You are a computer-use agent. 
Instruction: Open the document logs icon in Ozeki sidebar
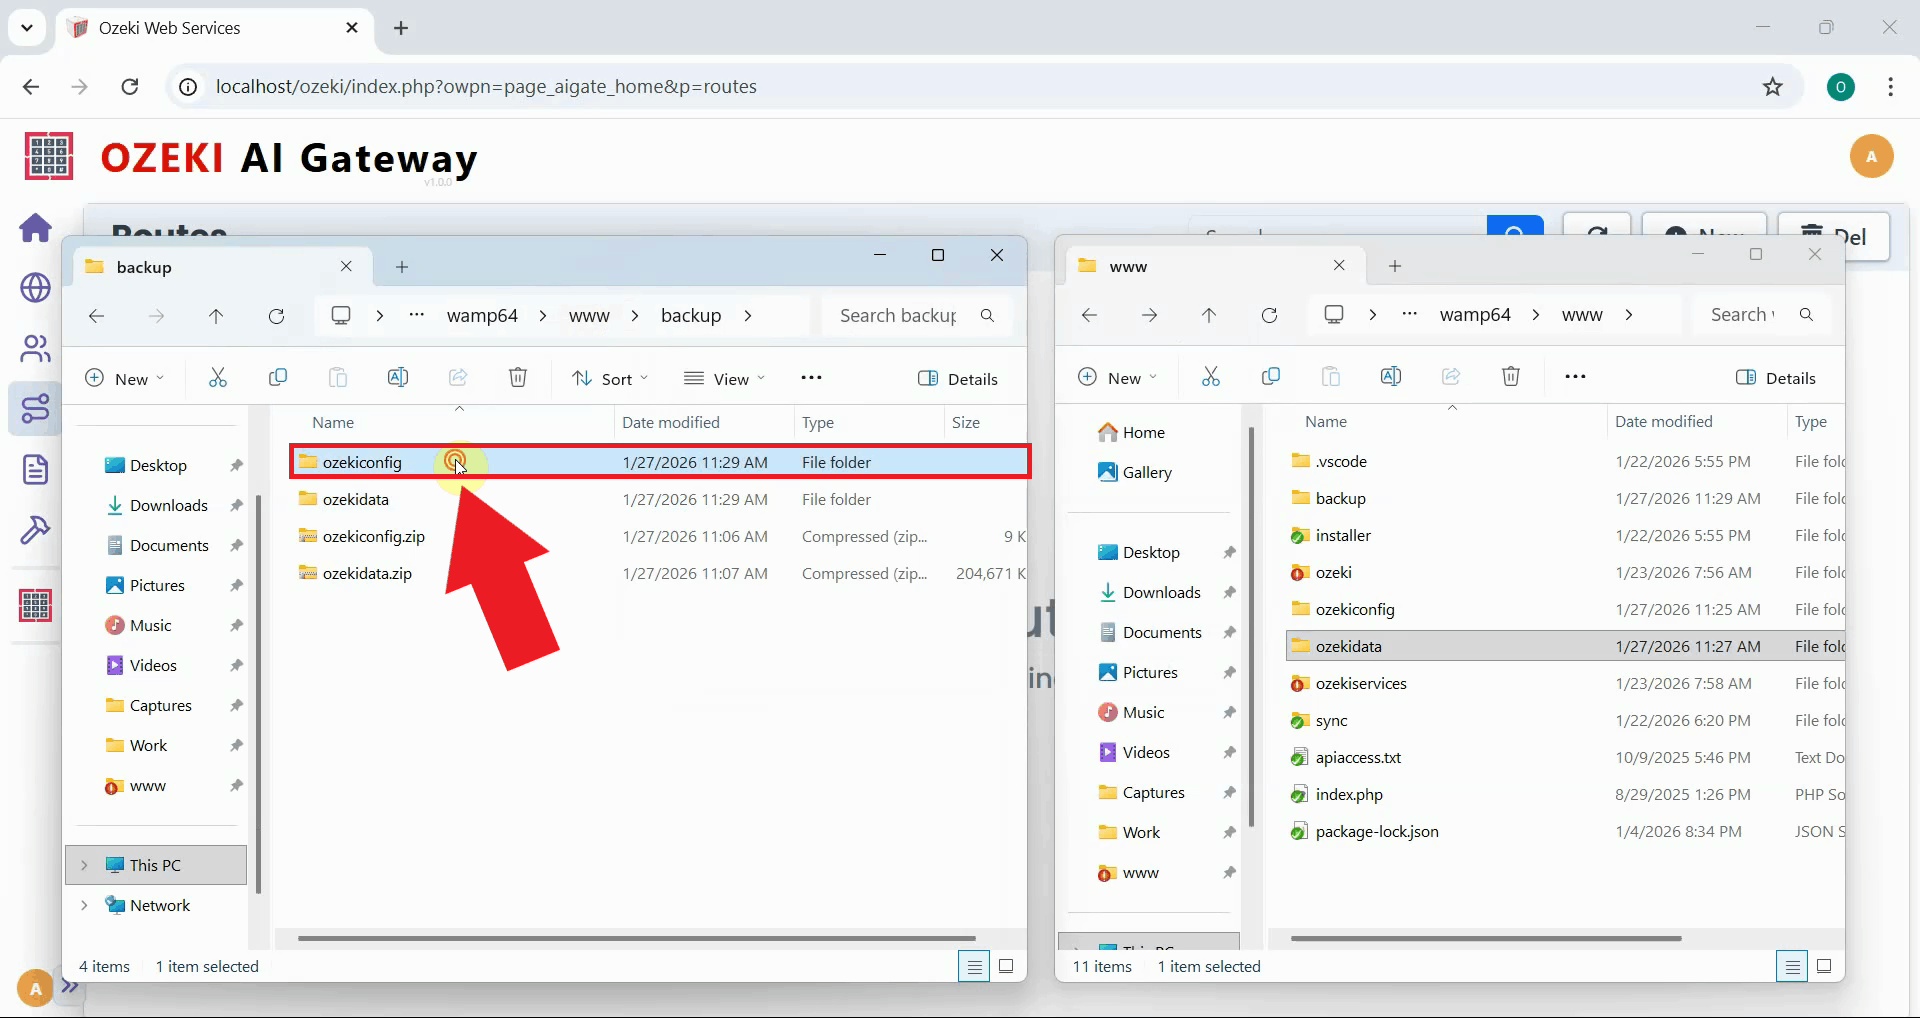pos(36,468)
